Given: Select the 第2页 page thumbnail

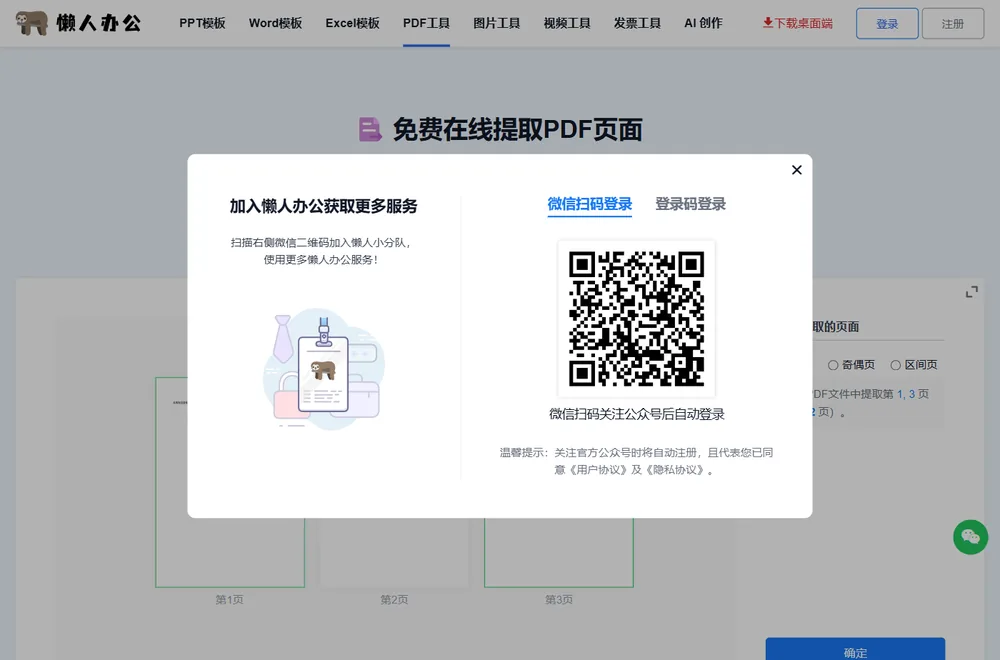Looking at the screenshot, I should click(394, 552).
